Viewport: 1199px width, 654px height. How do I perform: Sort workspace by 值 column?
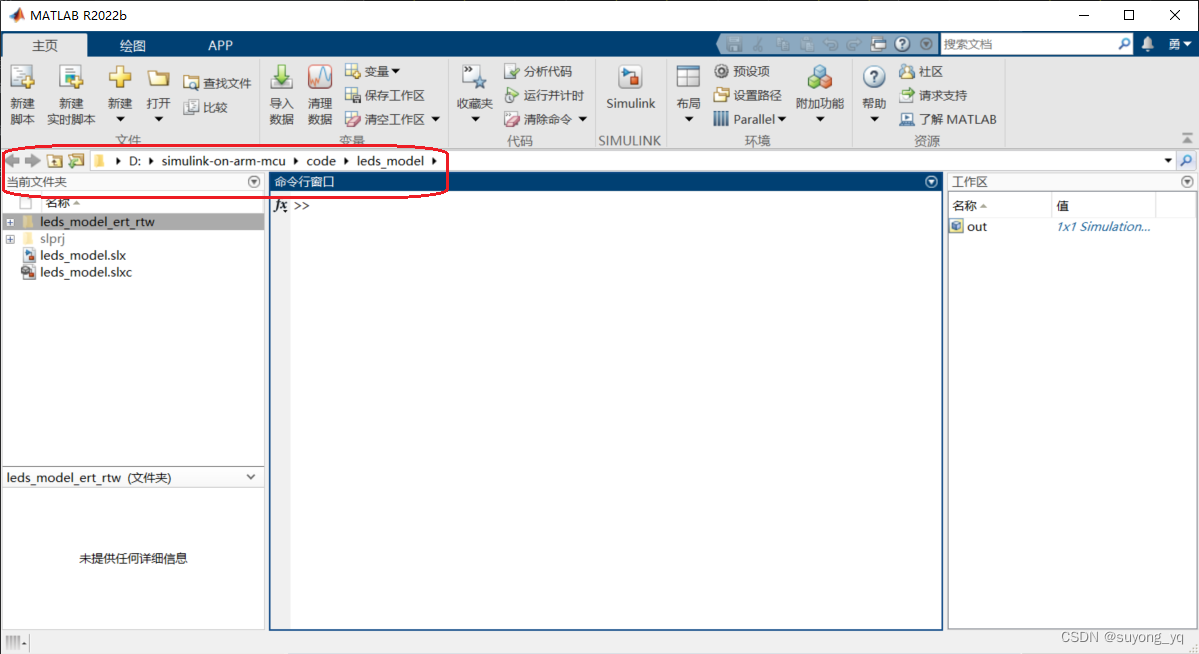pos(1103,205)
